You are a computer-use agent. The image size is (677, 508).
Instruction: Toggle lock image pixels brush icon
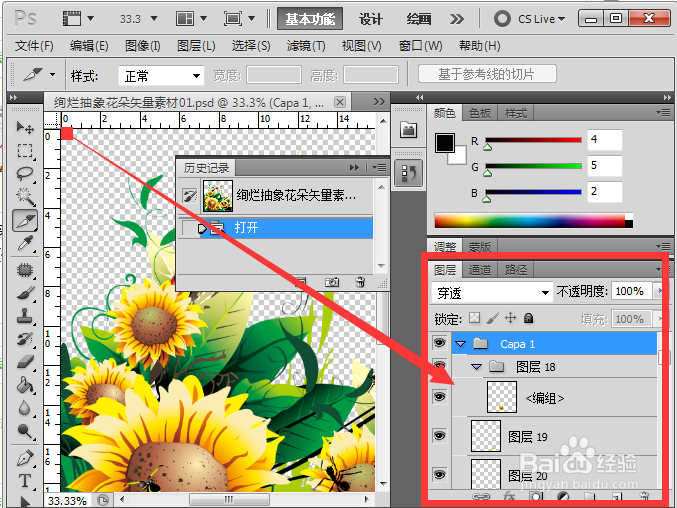[492, 319]
